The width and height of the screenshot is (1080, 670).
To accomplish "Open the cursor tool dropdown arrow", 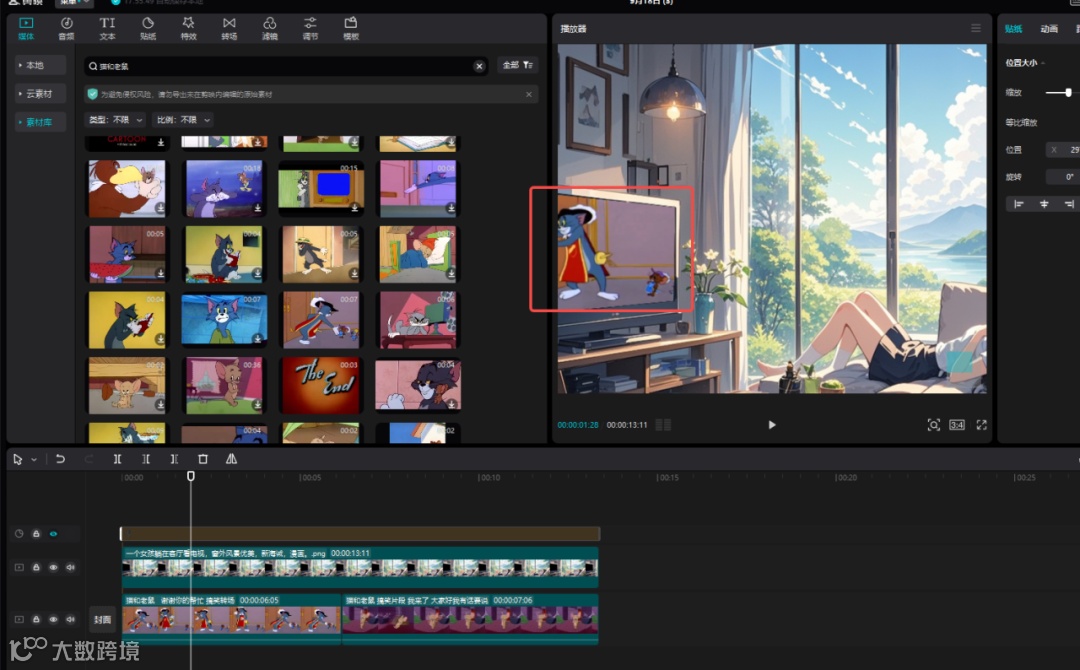I will point(34,459).
